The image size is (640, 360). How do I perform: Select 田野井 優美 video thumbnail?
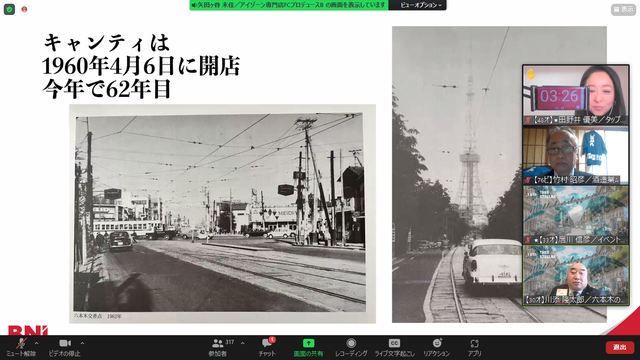pyautogui.click(x=576, y=94)
